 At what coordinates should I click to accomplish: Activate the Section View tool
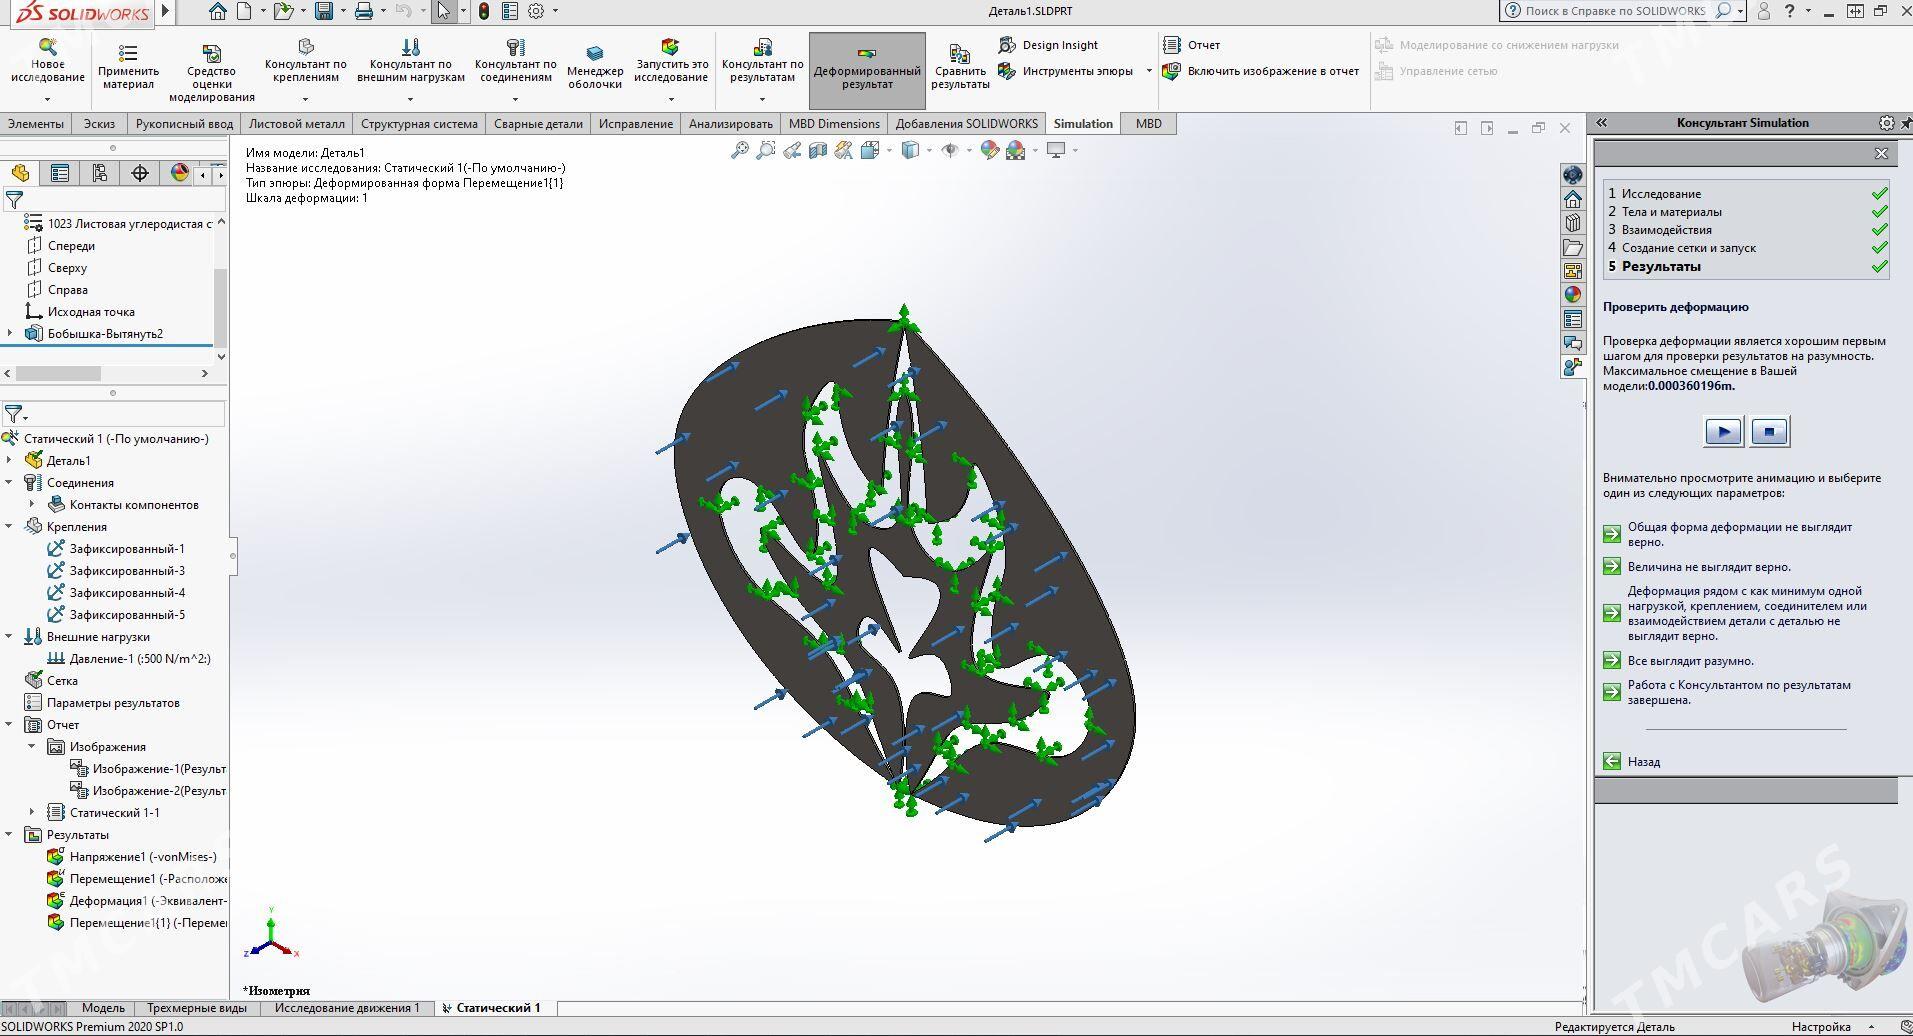818,150
